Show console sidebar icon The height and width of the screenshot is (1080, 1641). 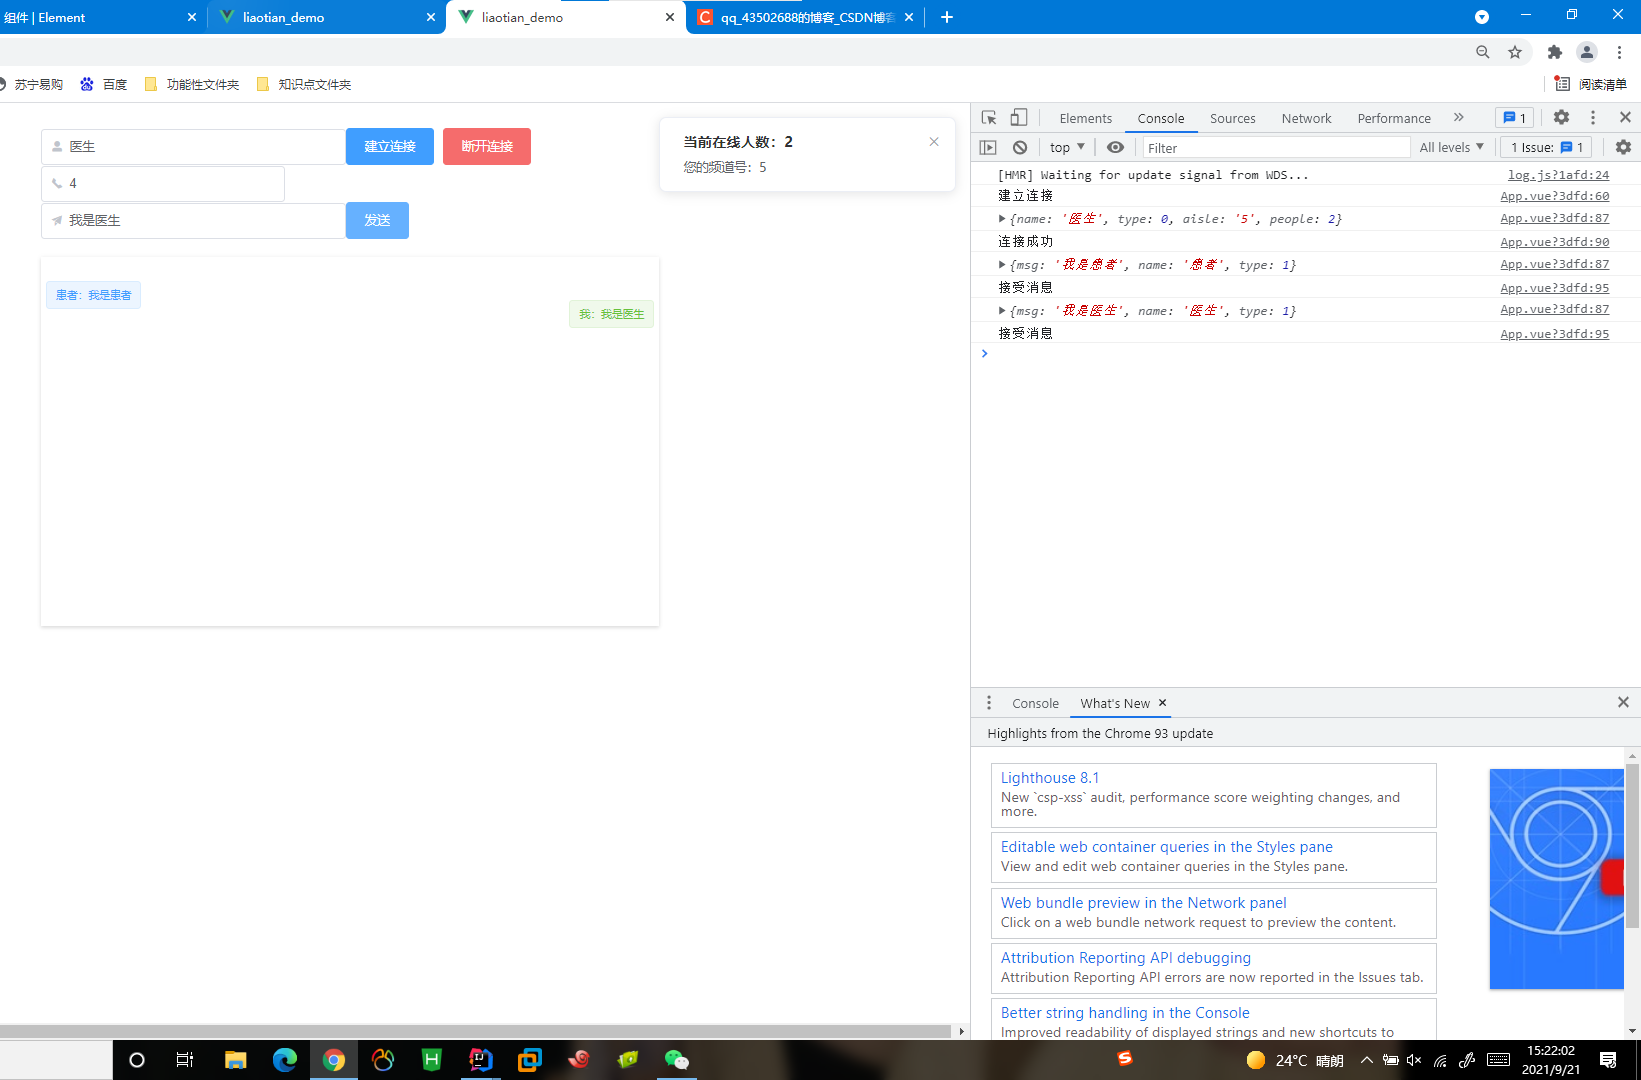click(988, 147)
